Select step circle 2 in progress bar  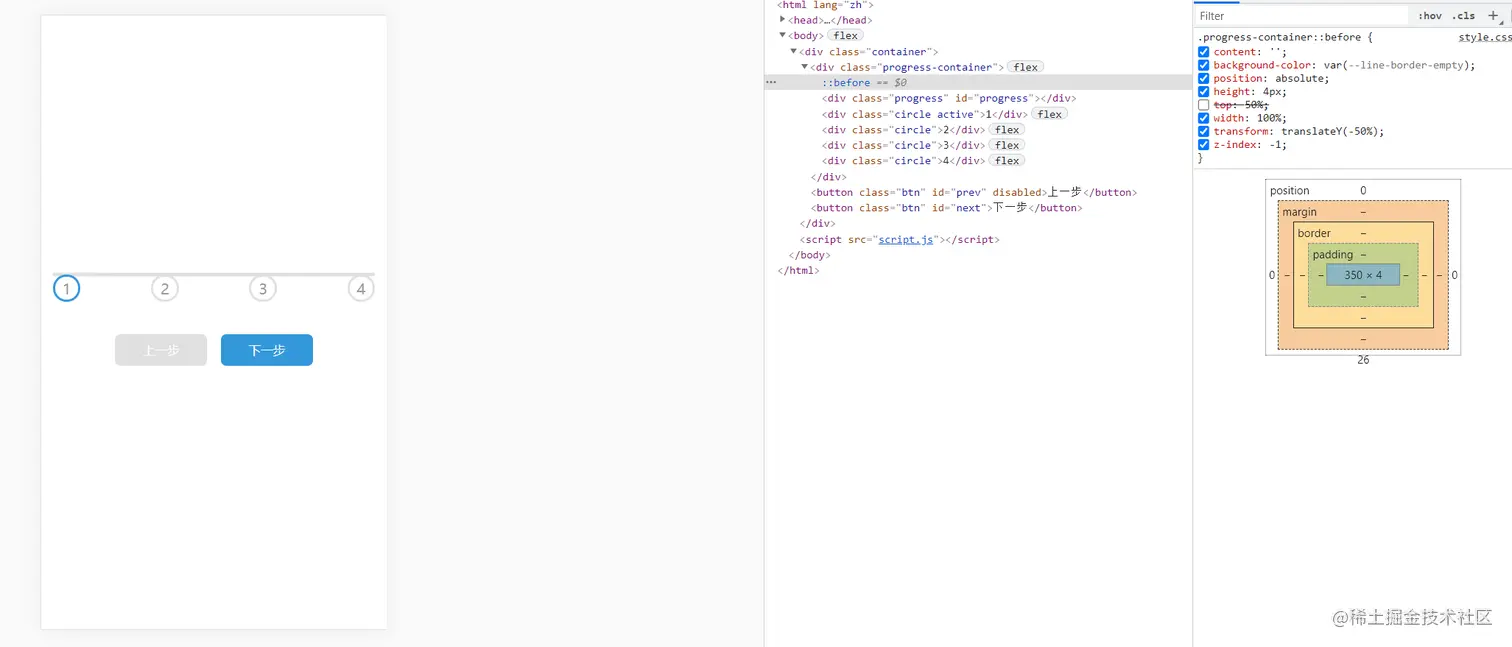point(164,289)
